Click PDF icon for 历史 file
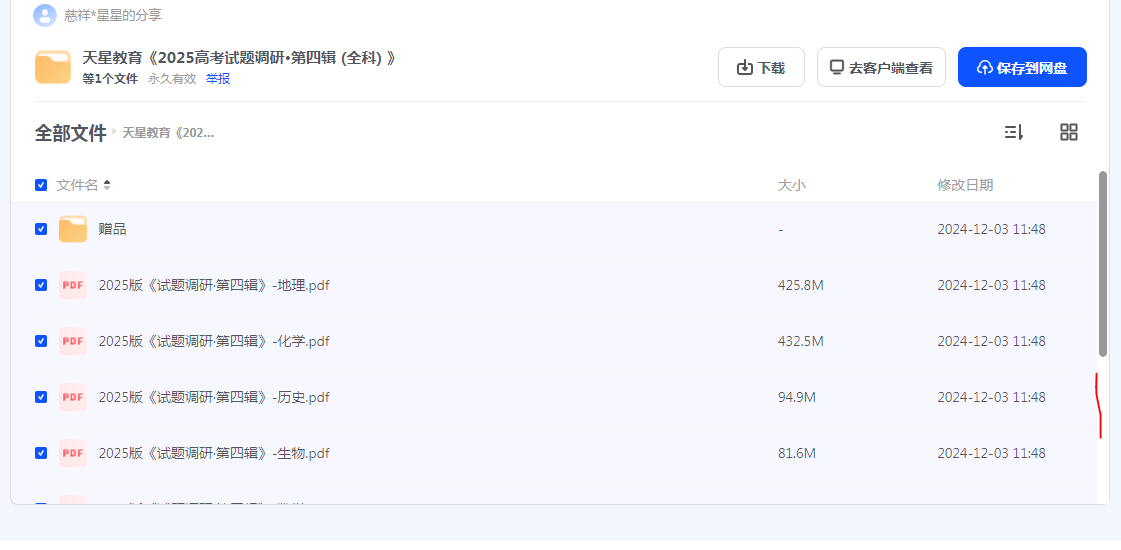 (73, 397)
